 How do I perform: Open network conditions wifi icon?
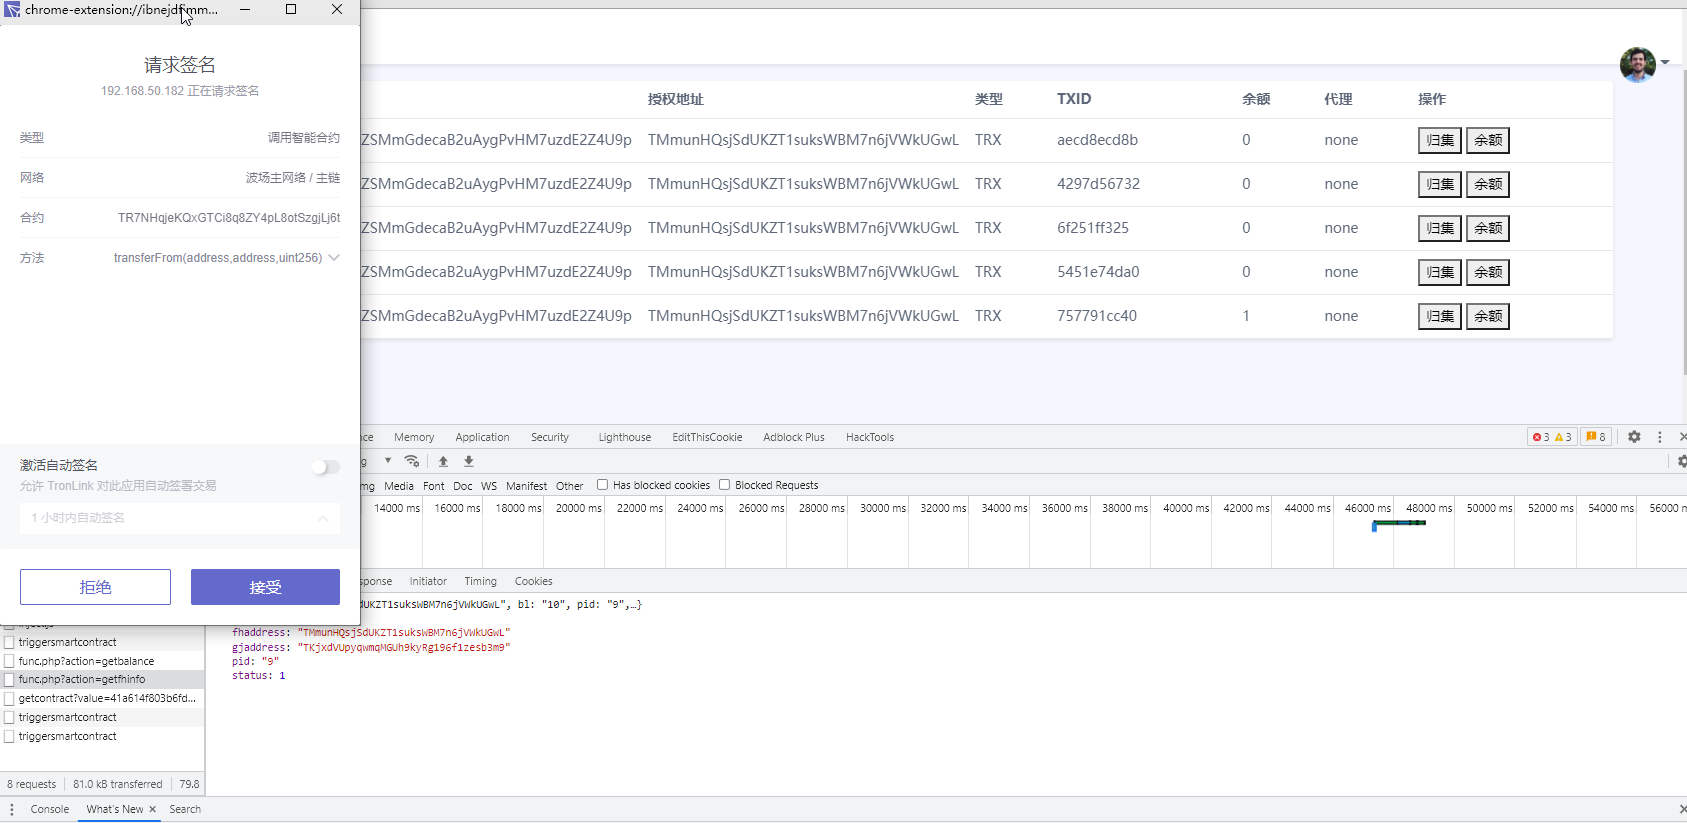(412, 461)
